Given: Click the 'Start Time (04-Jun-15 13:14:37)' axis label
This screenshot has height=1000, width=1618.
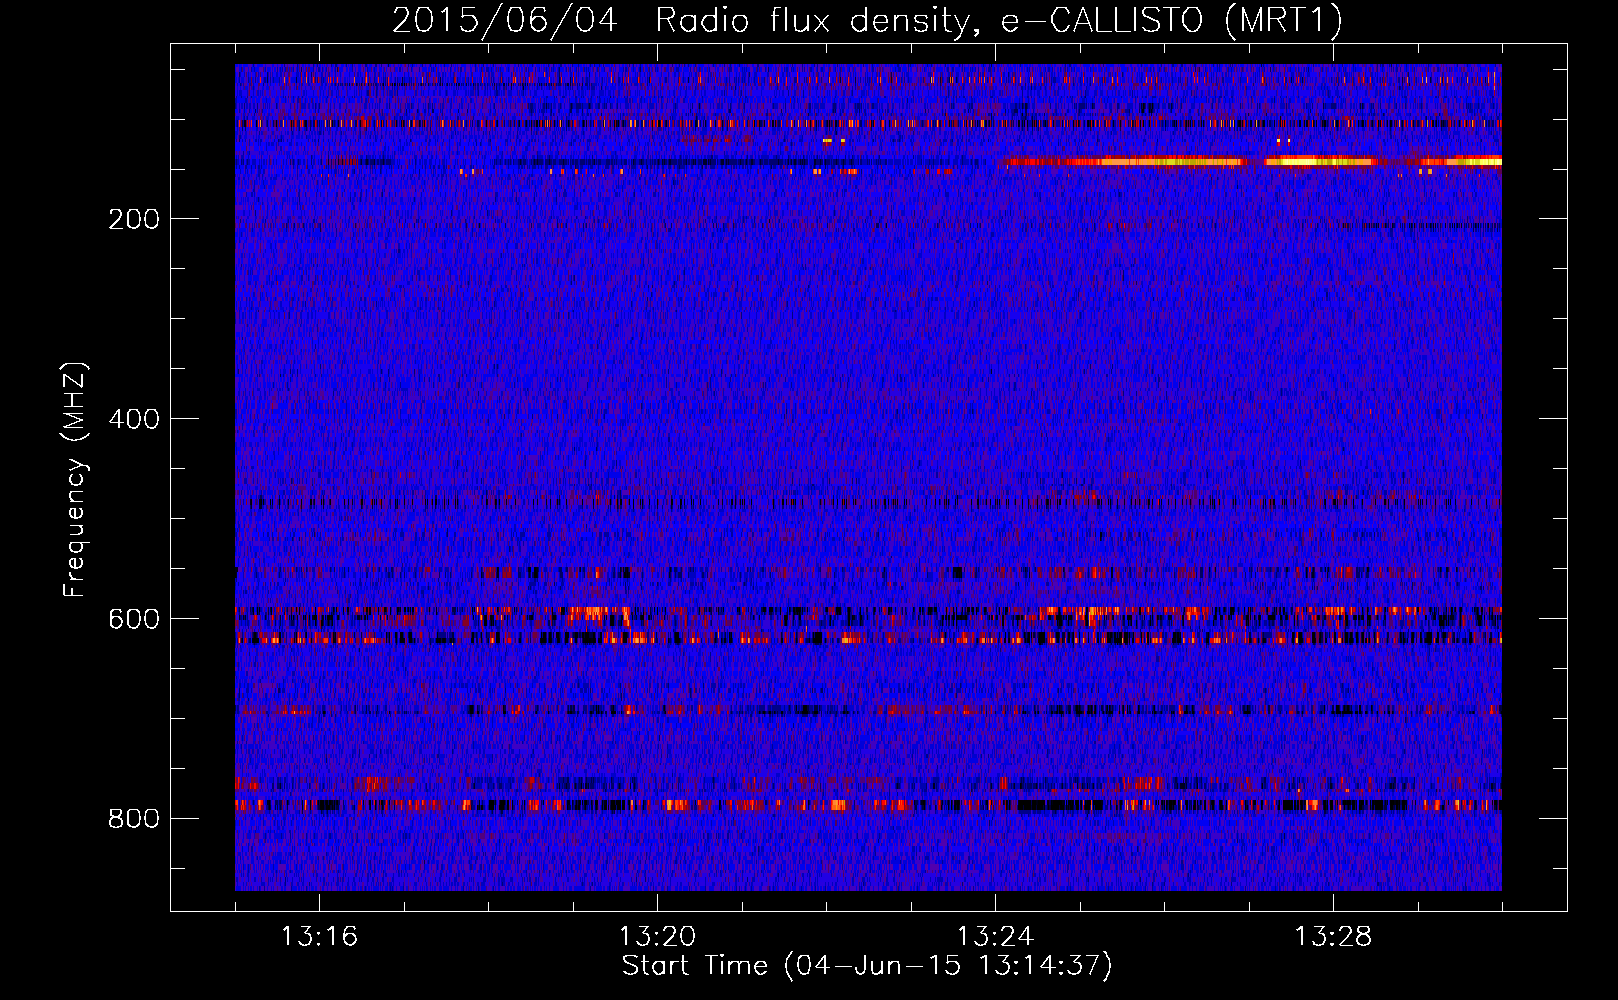Looking at the screenshot, I should (x=867, y=966).
